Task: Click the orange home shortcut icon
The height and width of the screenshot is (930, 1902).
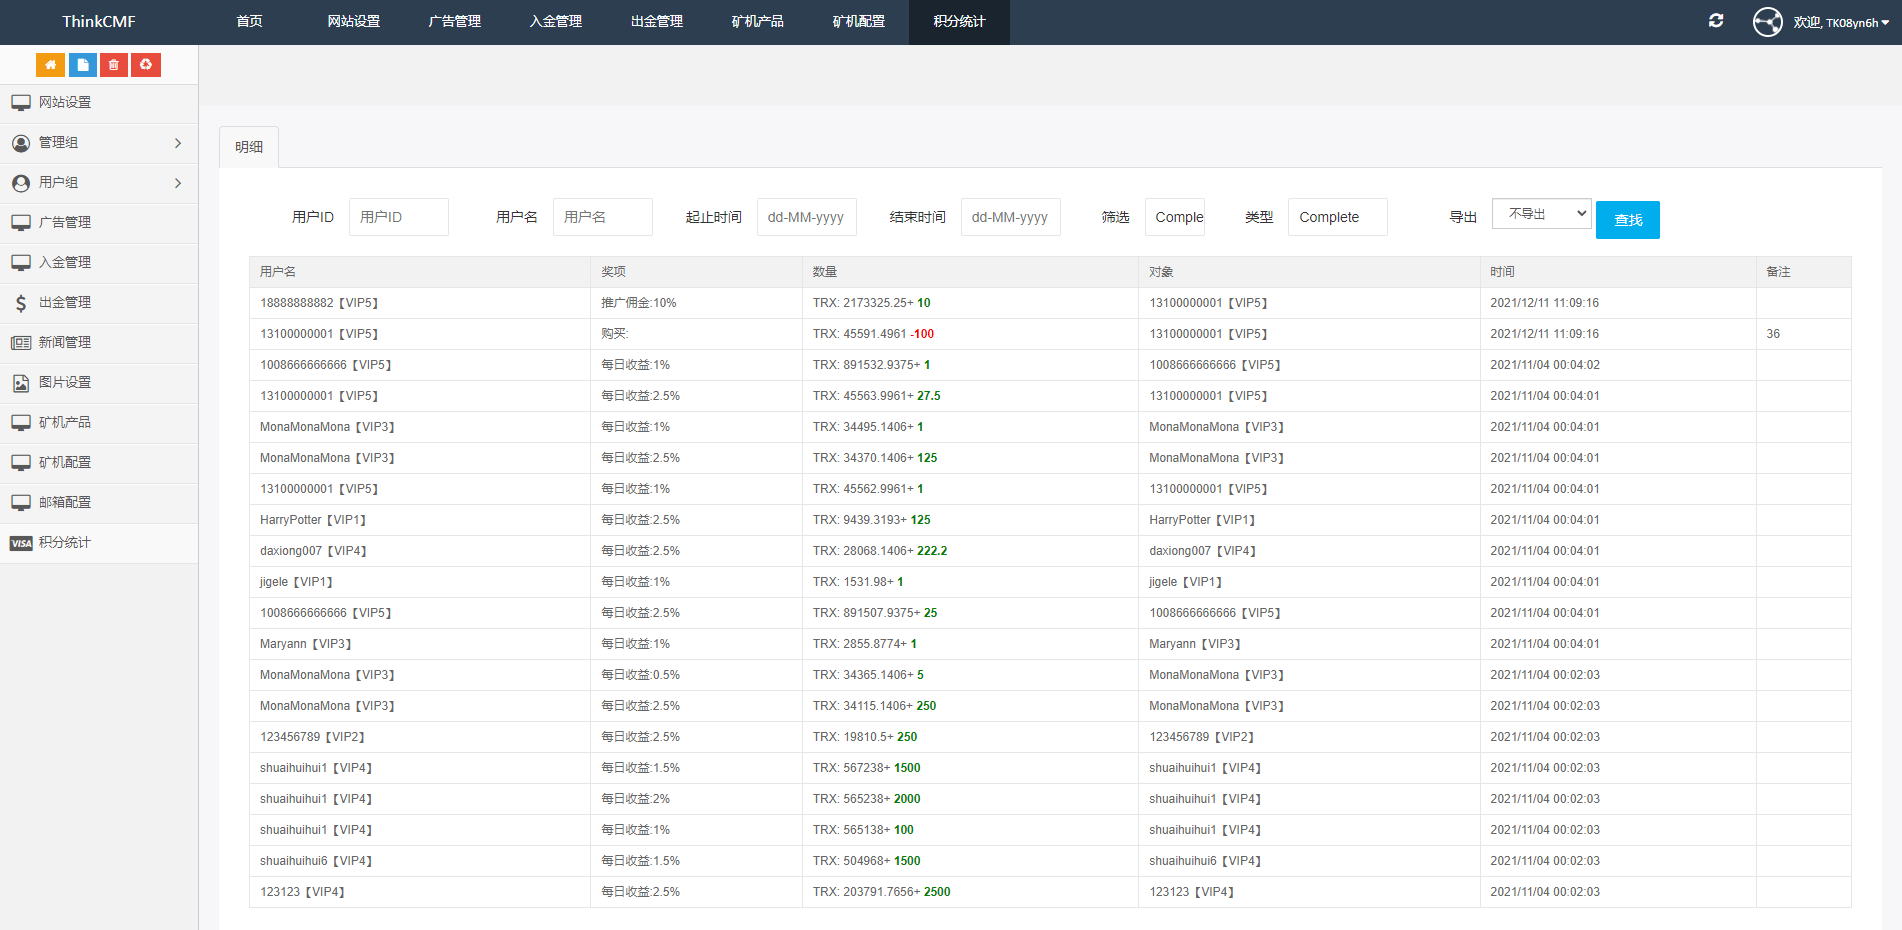Action: [50, 65]
